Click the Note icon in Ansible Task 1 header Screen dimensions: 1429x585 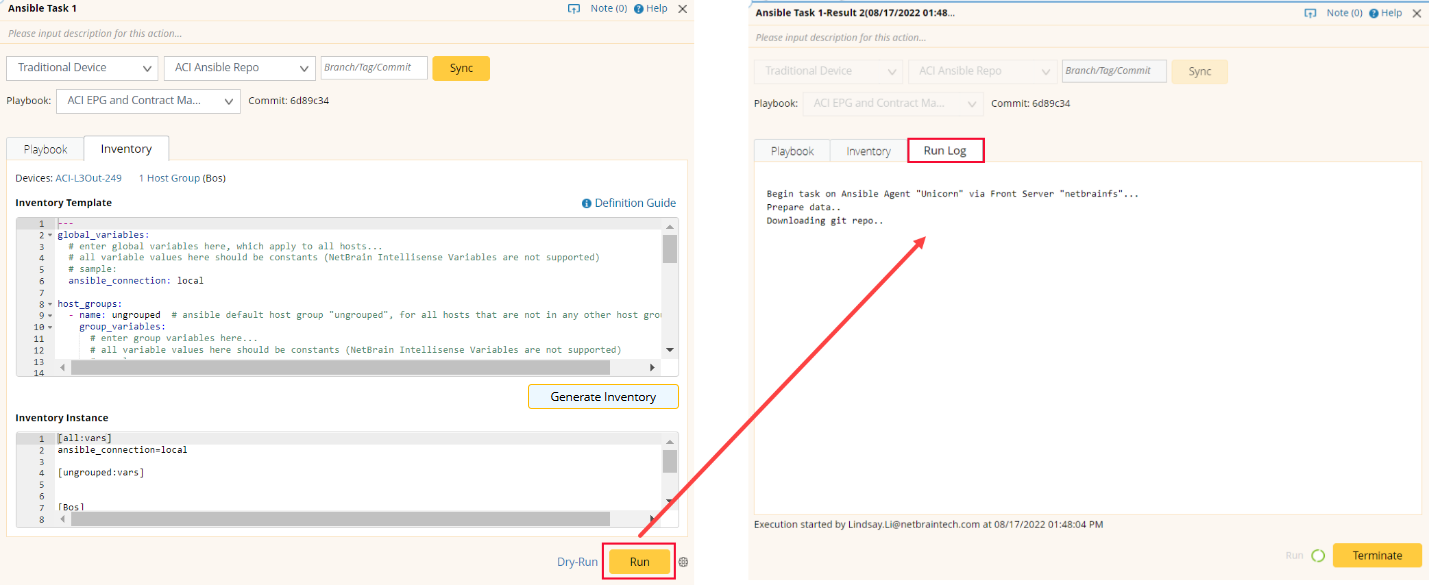574,8
